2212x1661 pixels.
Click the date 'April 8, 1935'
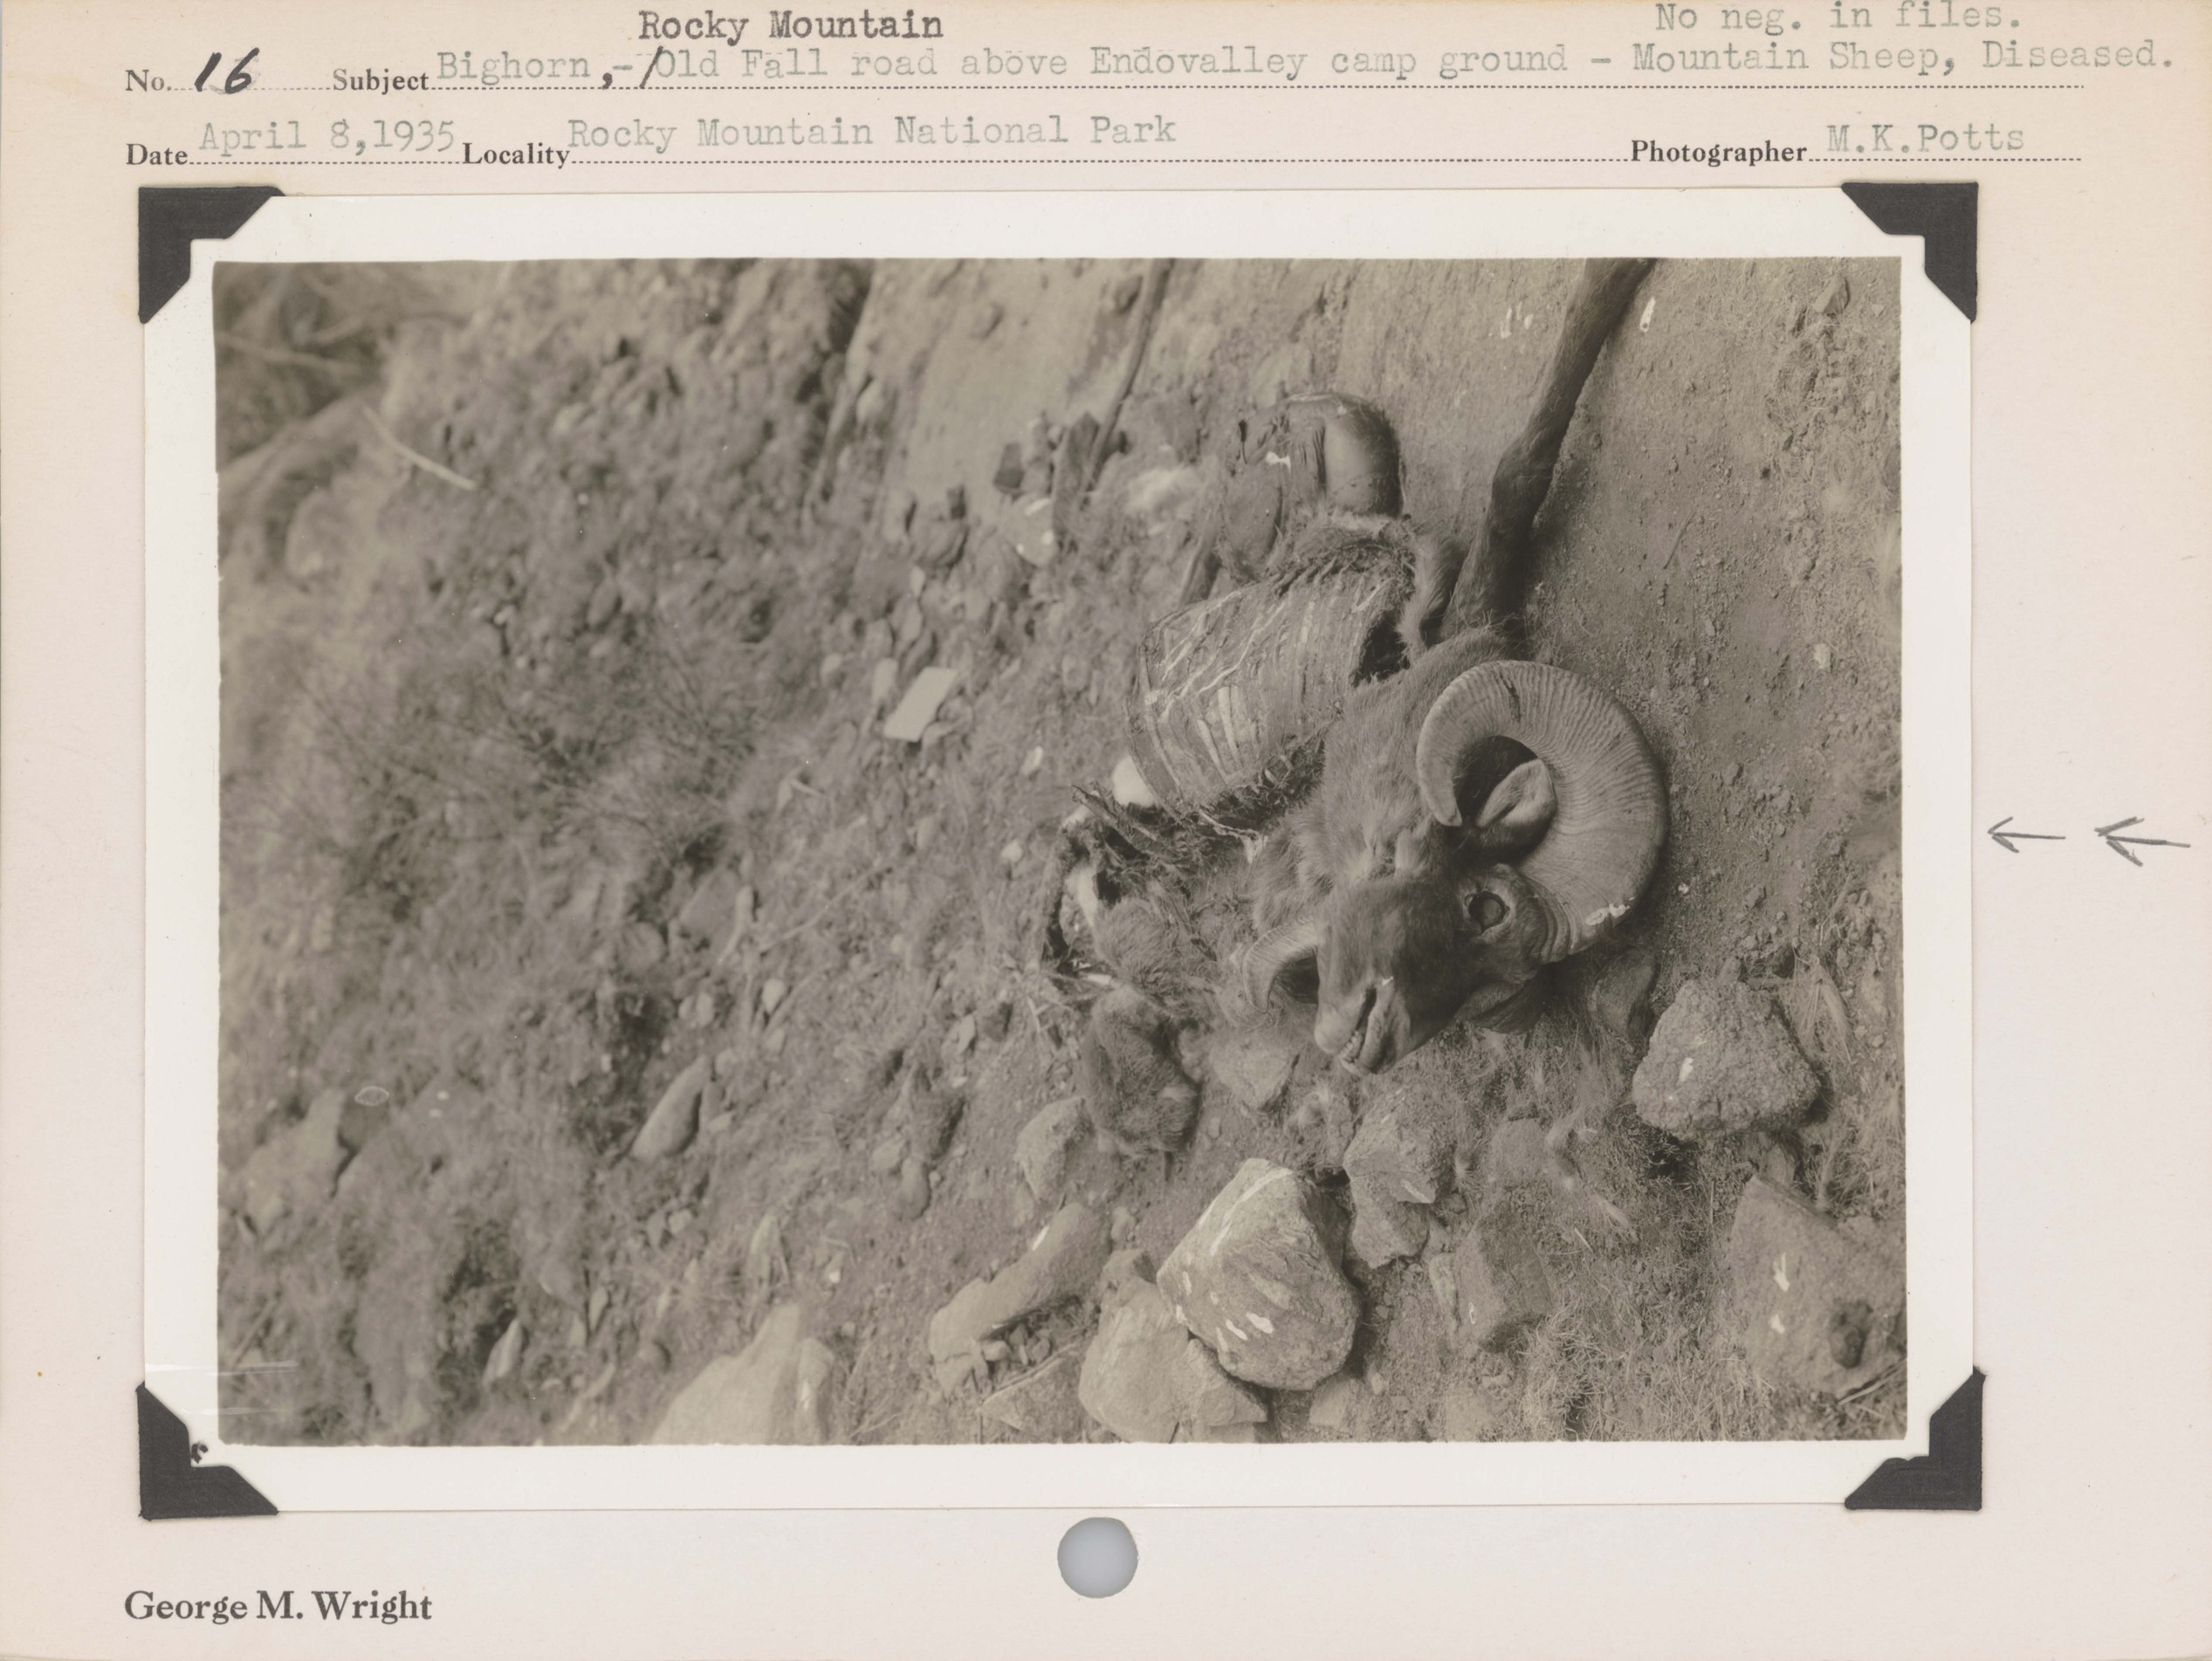pyautogui.click(x=326, y=135)
